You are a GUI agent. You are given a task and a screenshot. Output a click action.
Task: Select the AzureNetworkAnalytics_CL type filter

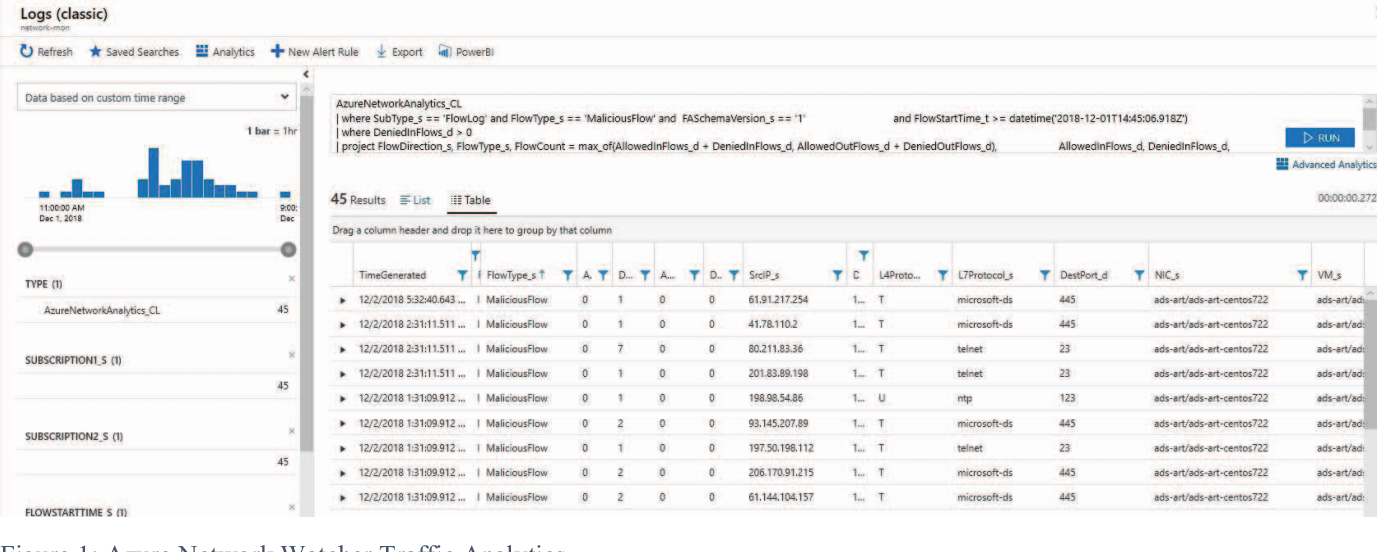(157, 310)
